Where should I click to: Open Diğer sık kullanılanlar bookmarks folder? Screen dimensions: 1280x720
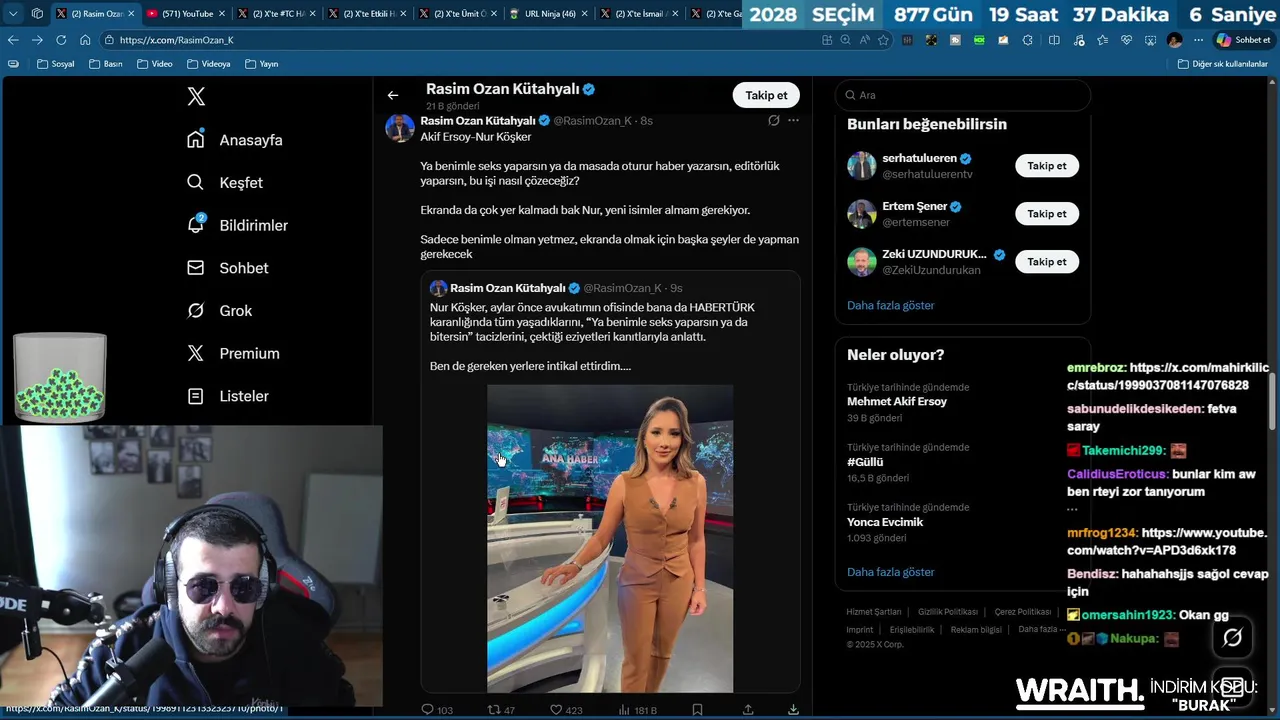pyautogui.click(x=1223, y=64)
